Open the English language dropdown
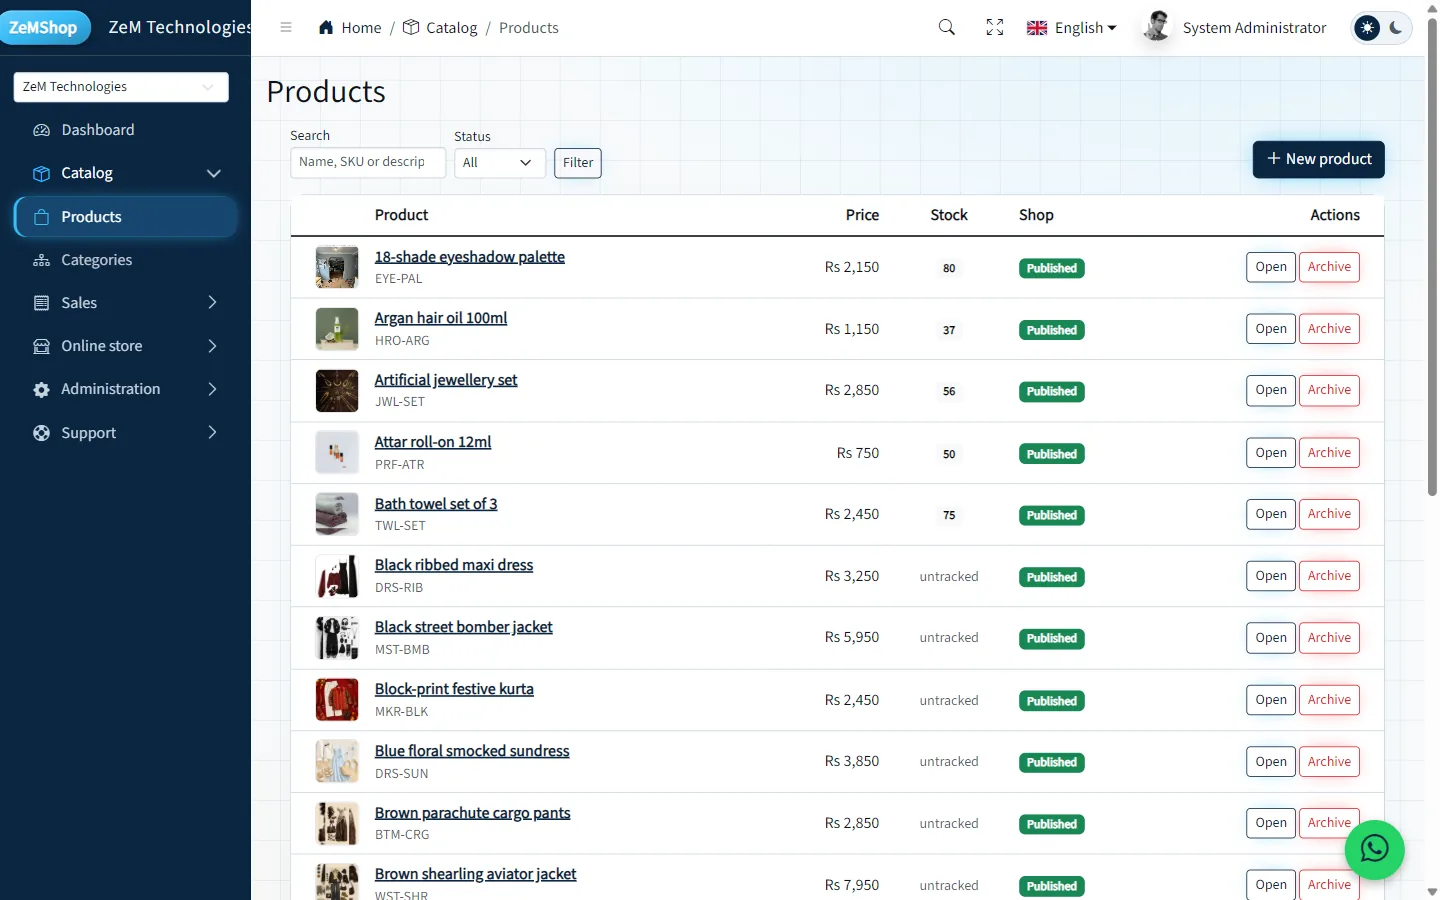Image resolution: width=1440 pixels, height=900 pixels. click(x=1072, y=28)
